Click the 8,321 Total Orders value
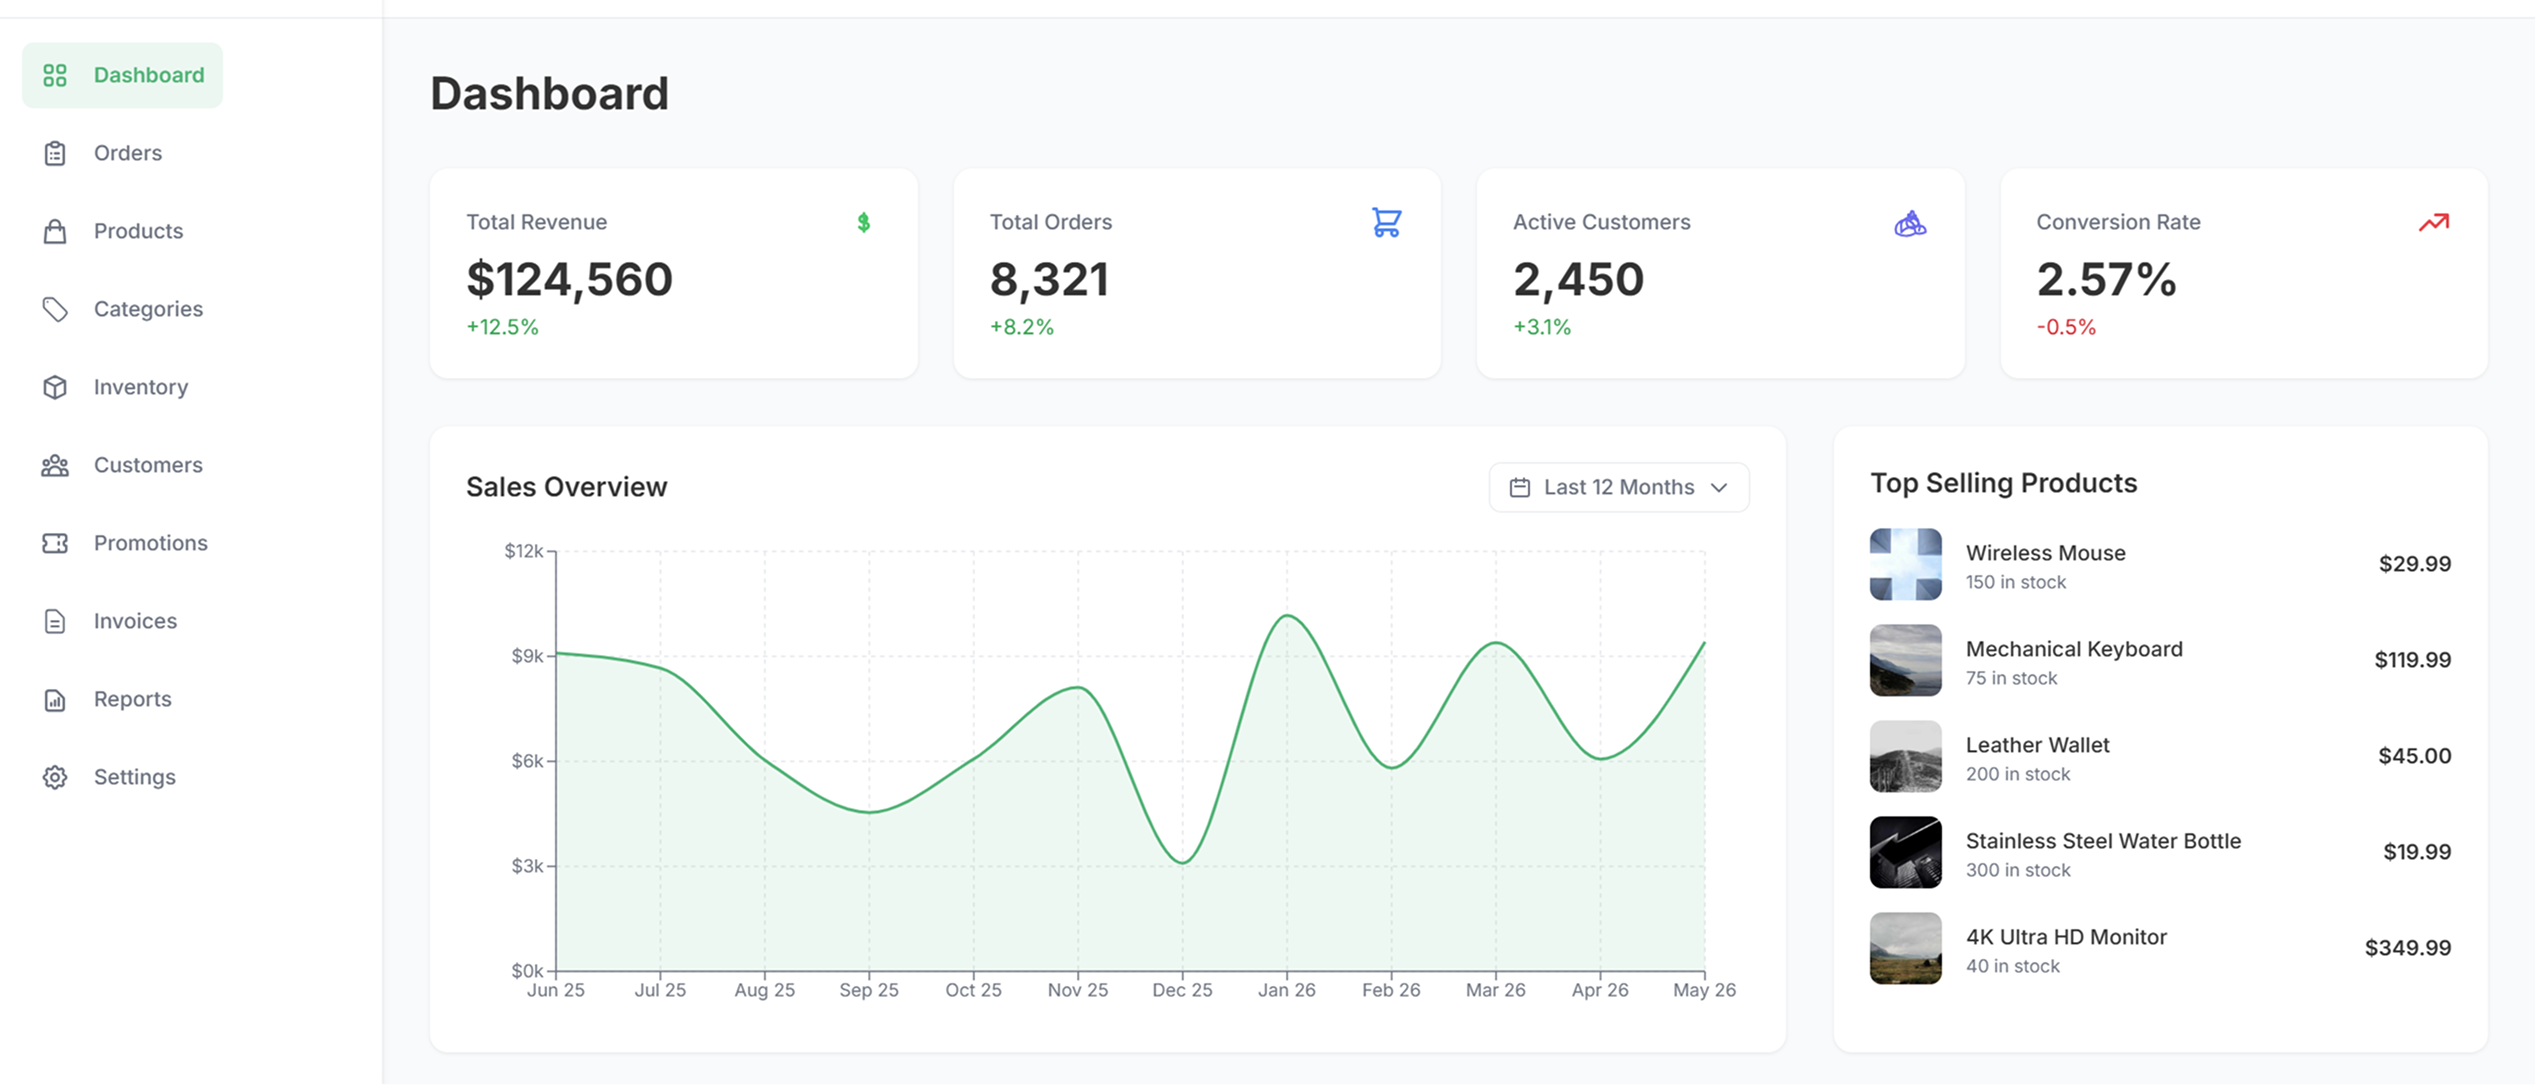Viewport: 2535px width, 1085px height. (1049, 279)
